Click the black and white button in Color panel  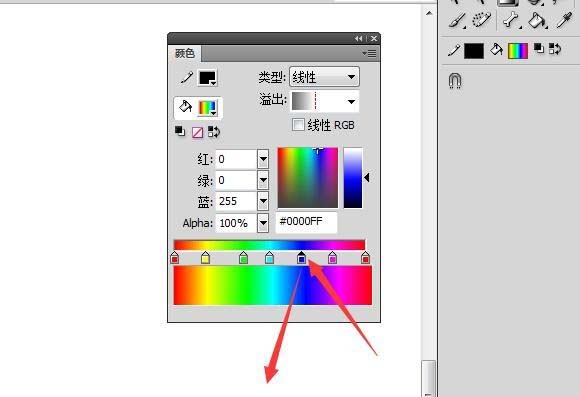click(180, 131)
